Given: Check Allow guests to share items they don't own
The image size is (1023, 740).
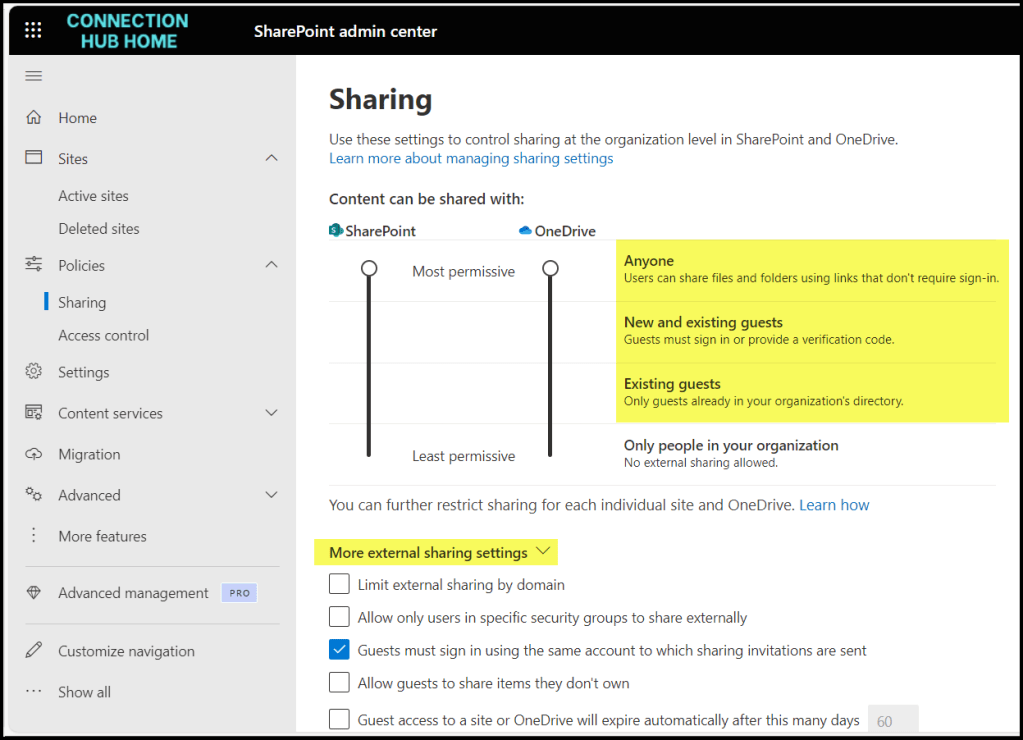Looking at the screenshot, I should (340, 683).
